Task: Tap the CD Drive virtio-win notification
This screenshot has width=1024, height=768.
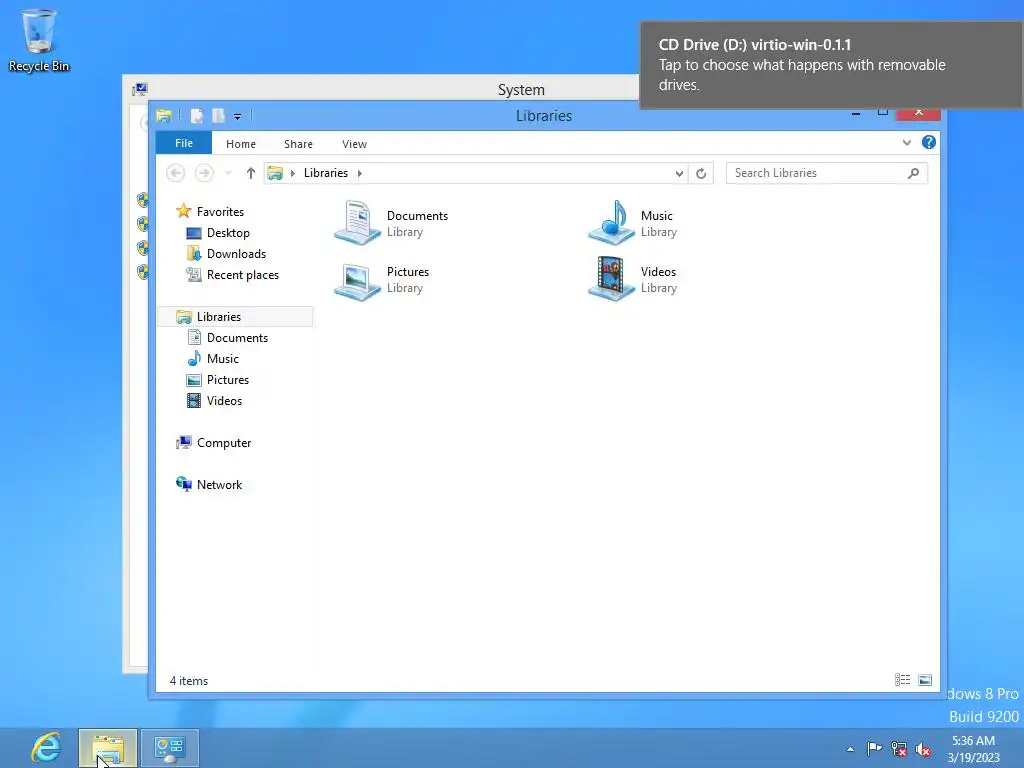Action: (x=831, y=65)
